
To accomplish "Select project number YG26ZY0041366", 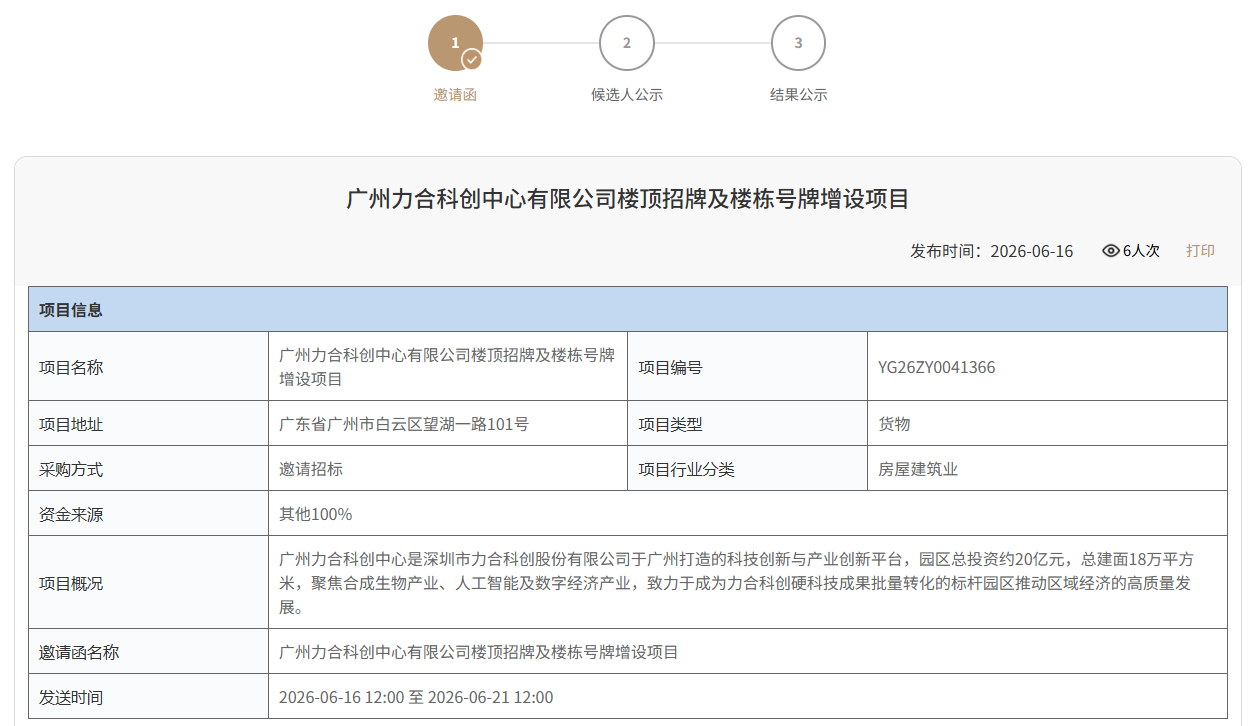I will [937, 367].
